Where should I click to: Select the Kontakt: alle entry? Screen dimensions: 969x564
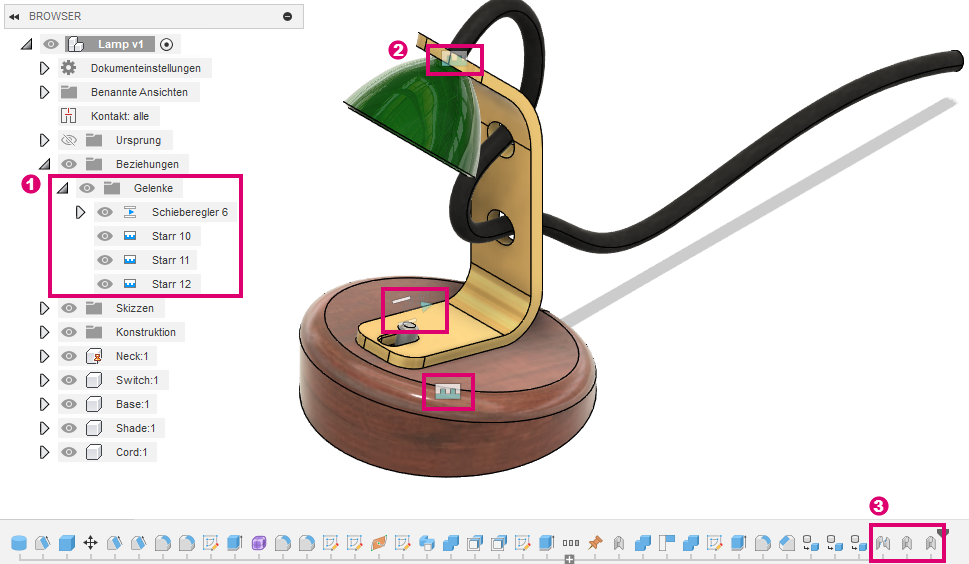[120, 116]
